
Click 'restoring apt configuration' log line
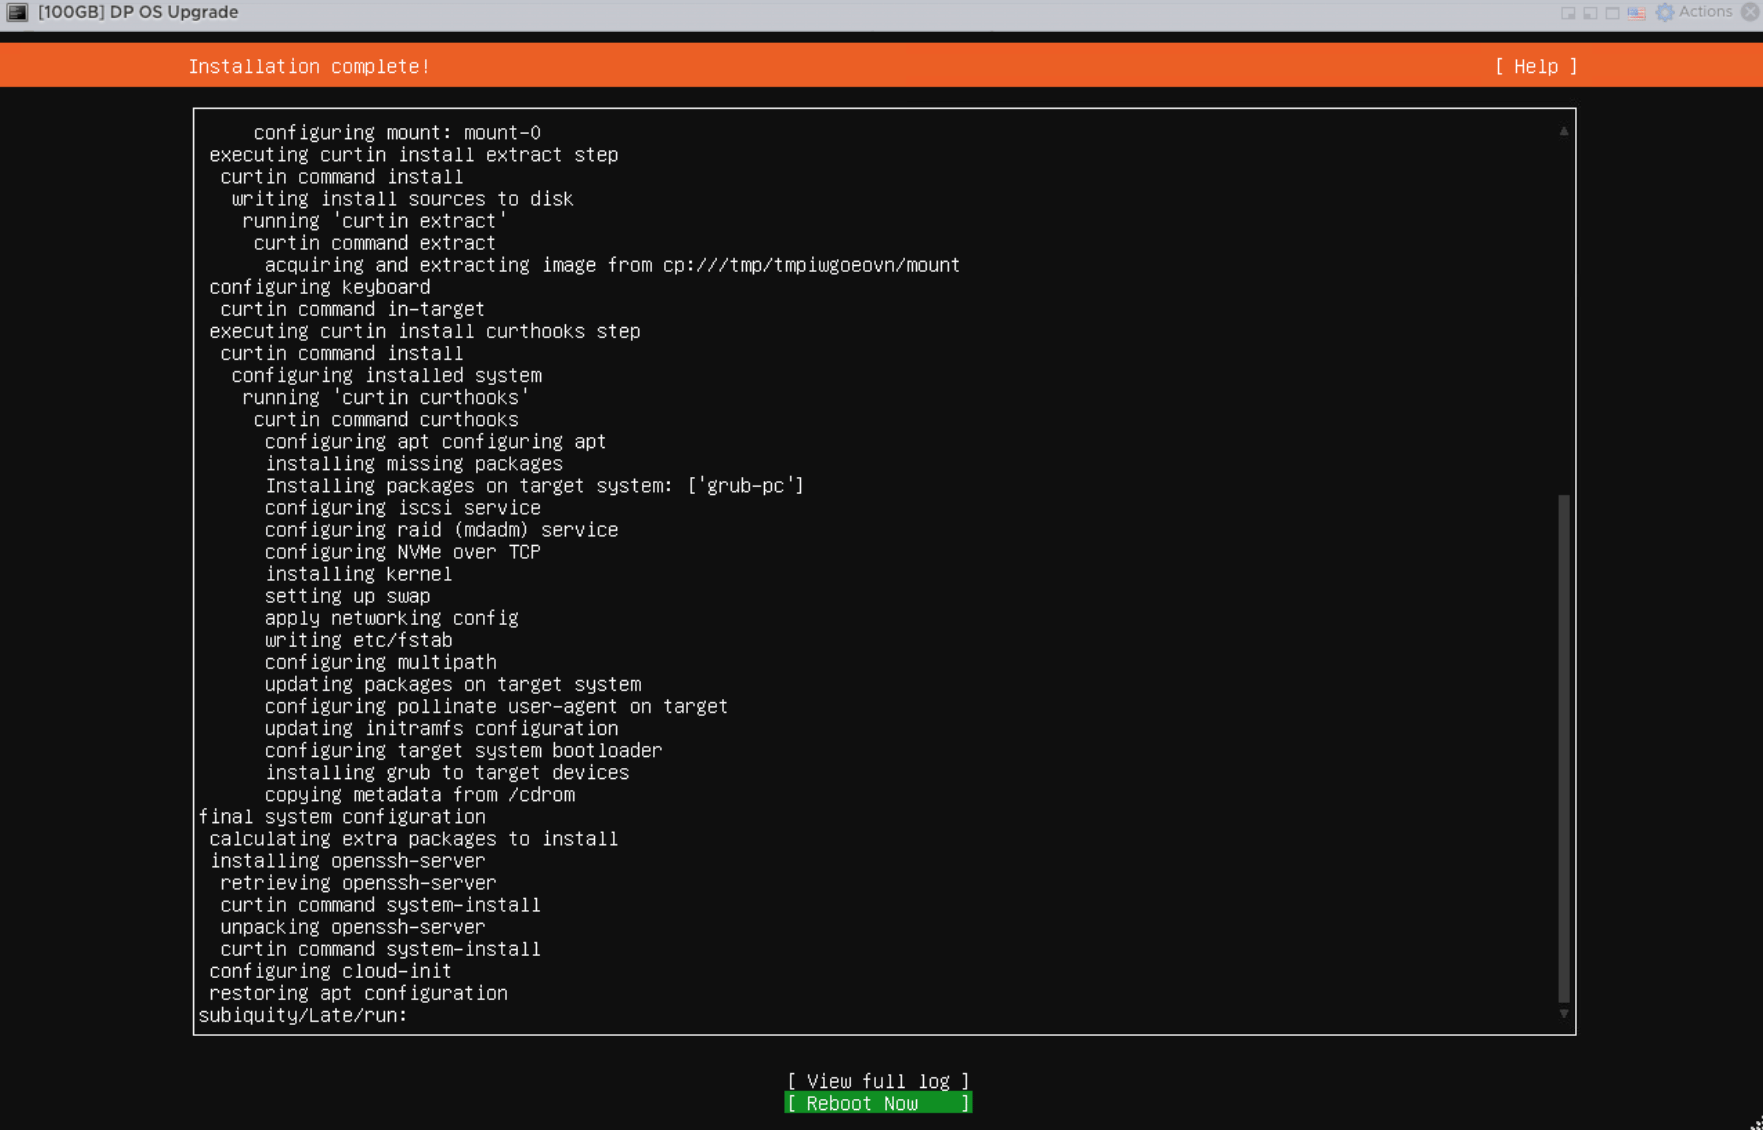tap(358, 993)
